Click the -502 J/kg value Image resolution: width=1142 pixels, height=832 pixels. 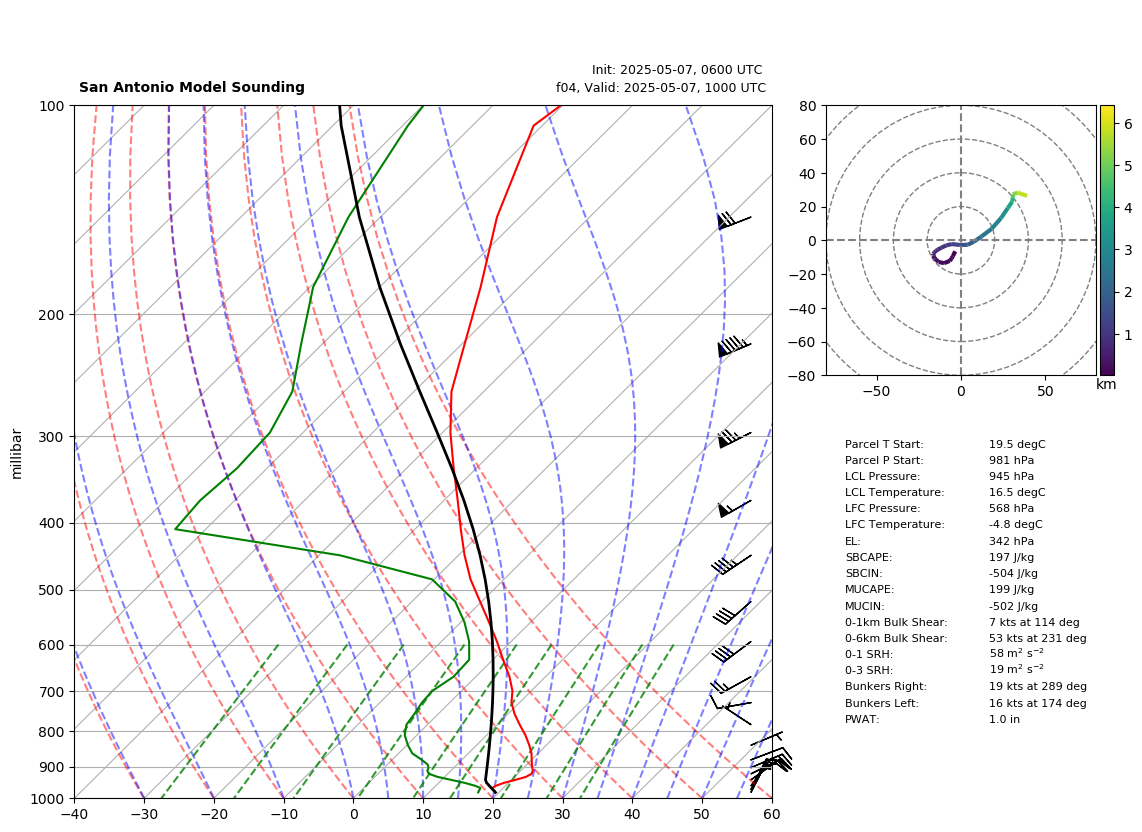pyautogui.click(x=1013, y=606)
